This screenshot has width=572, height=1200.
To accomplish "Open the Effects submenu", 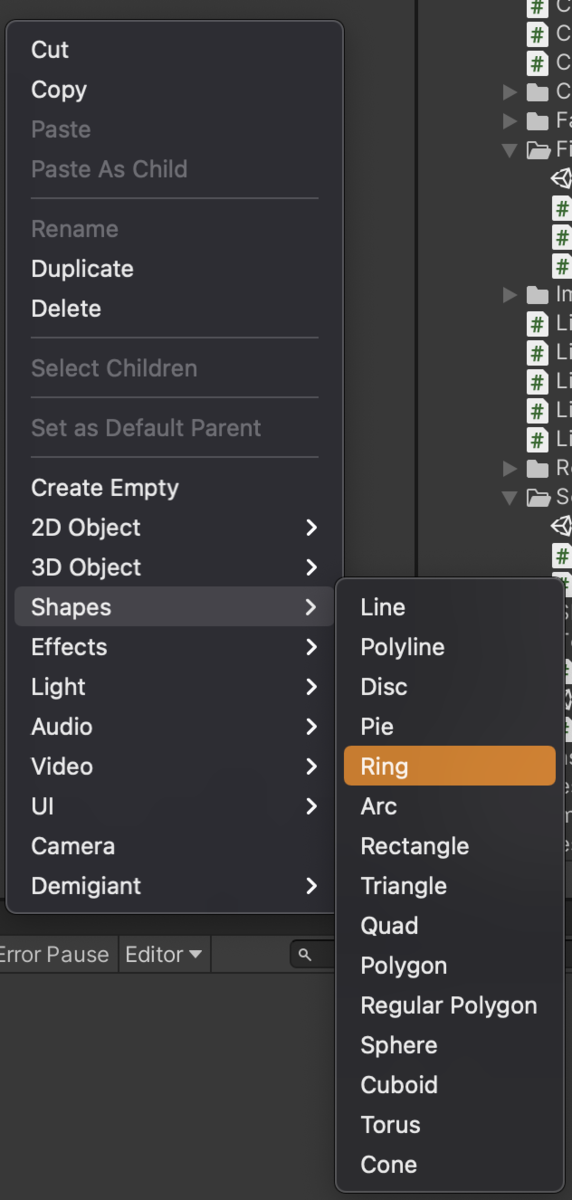I will (x=174, y=647).
